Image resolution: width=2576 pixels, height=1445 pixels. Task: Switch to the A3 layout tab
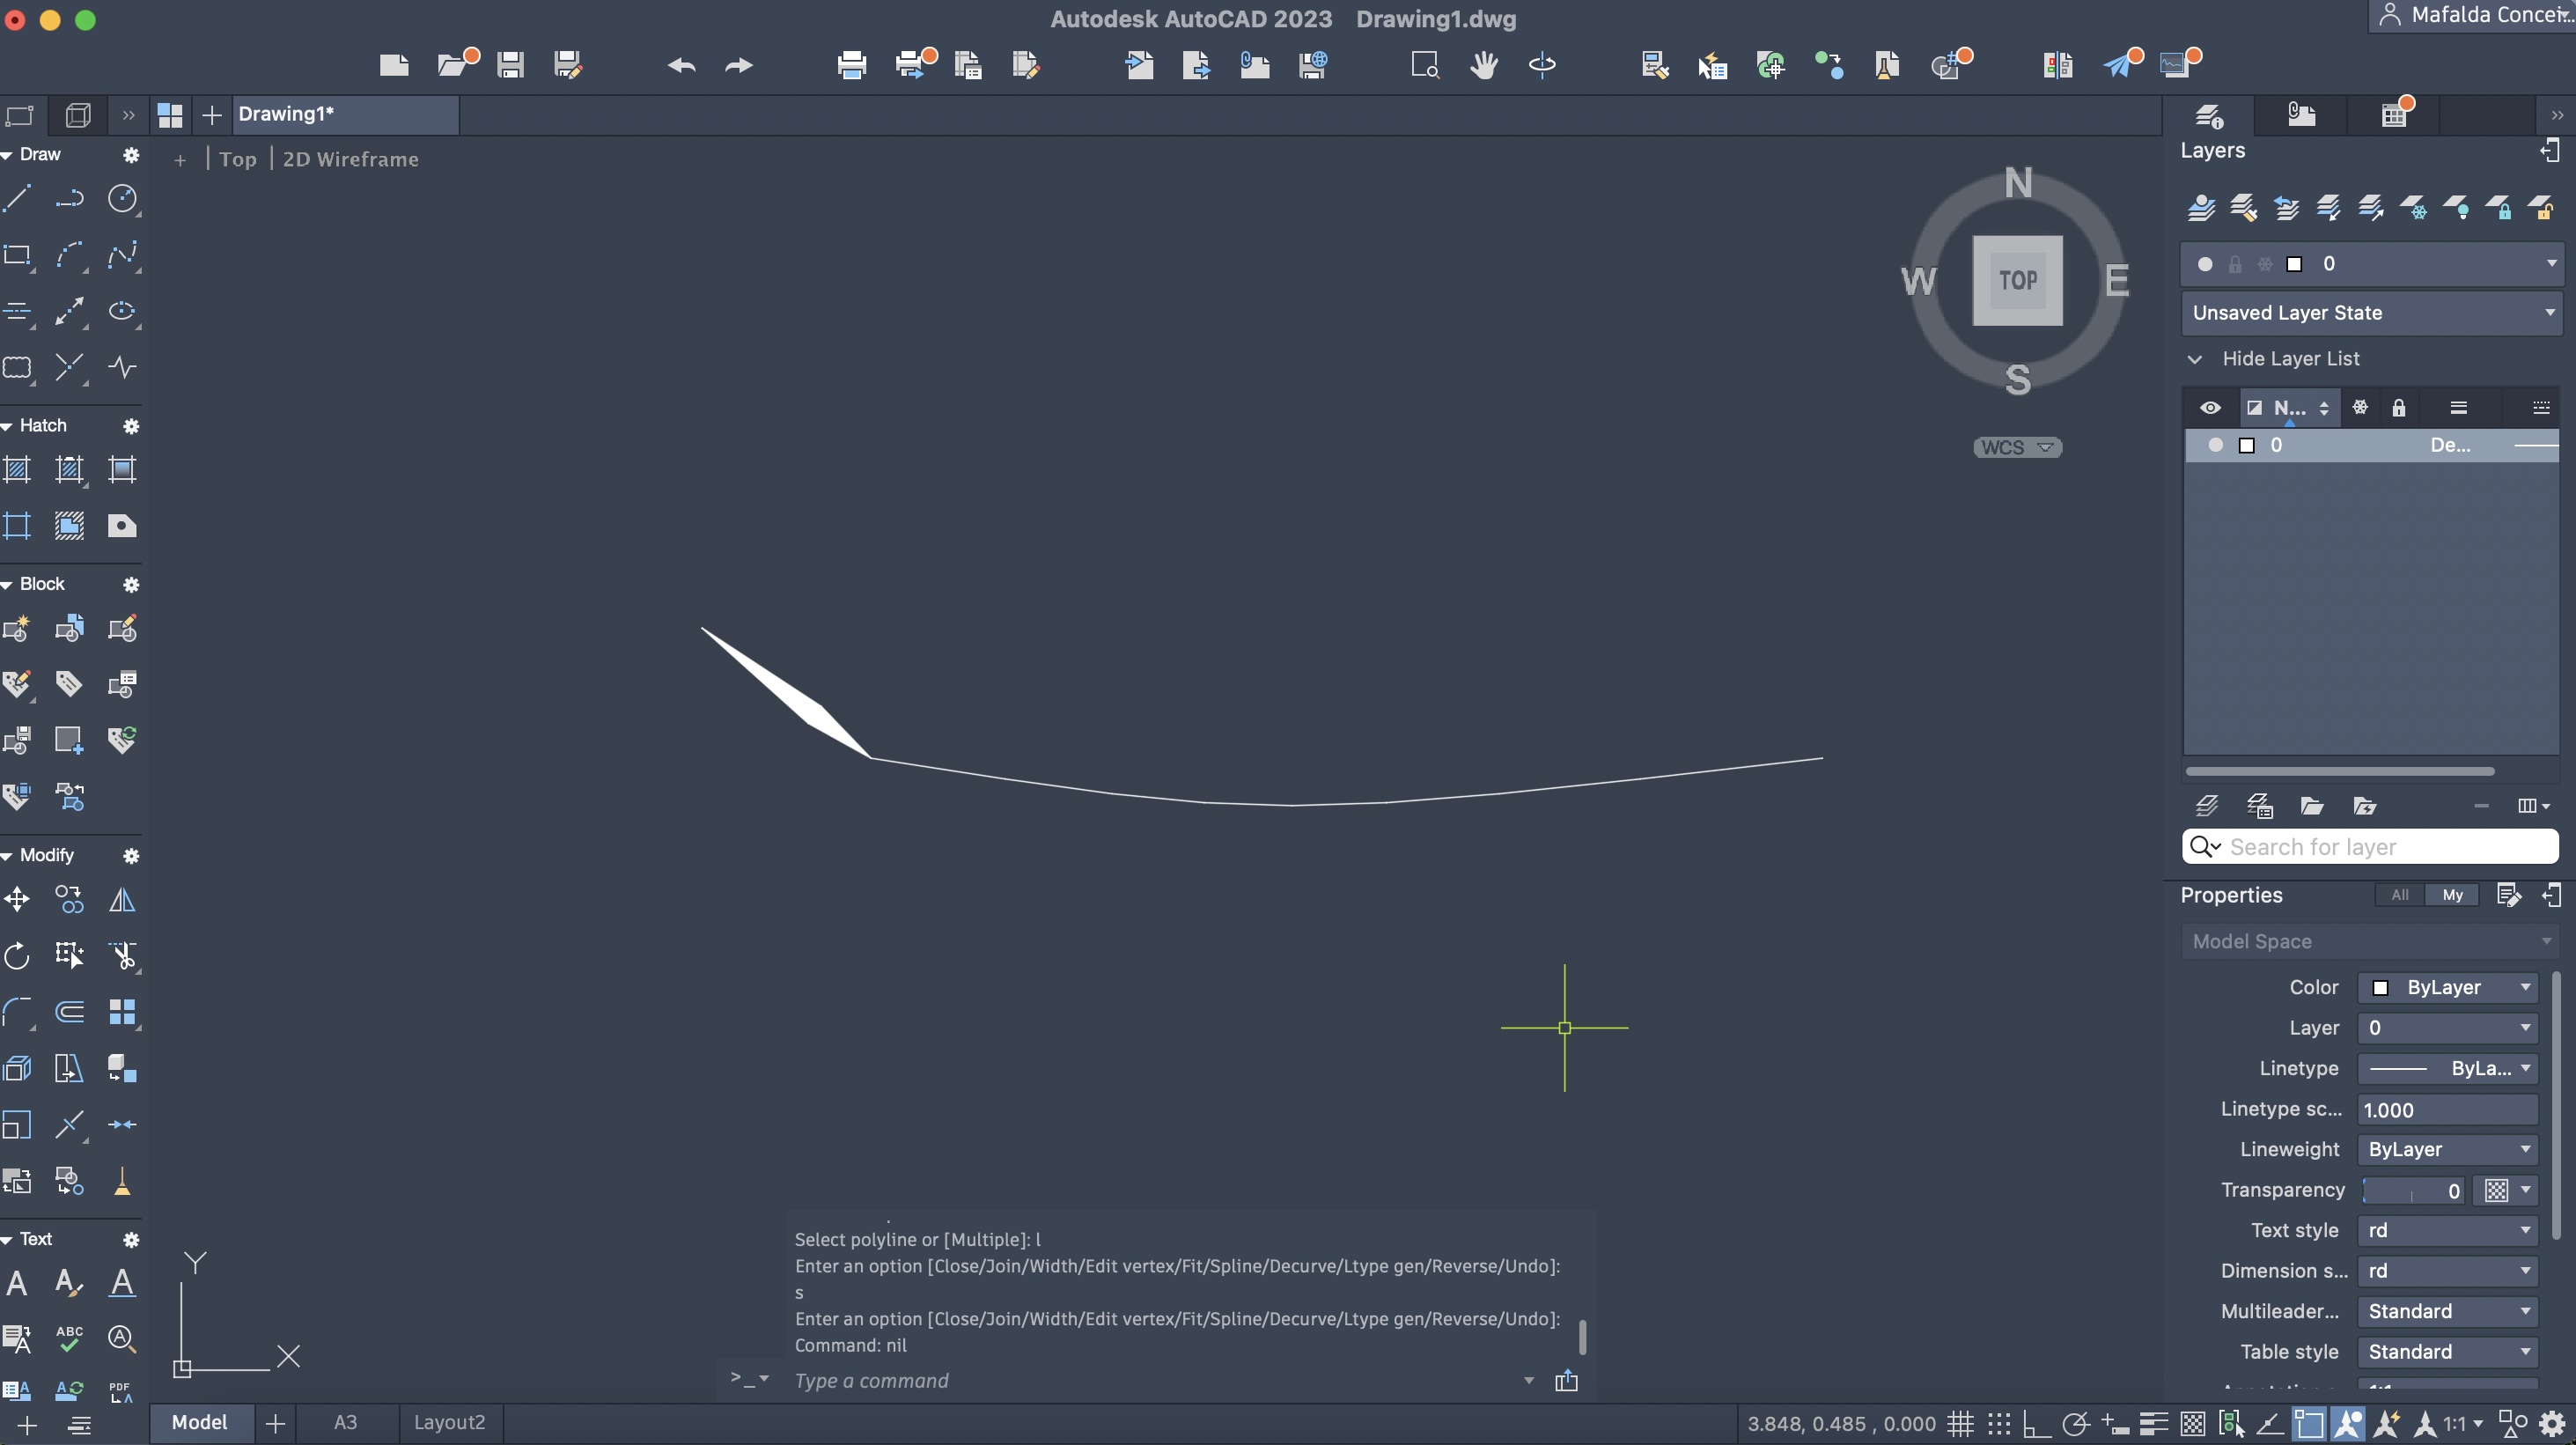tap(345, 1422)
